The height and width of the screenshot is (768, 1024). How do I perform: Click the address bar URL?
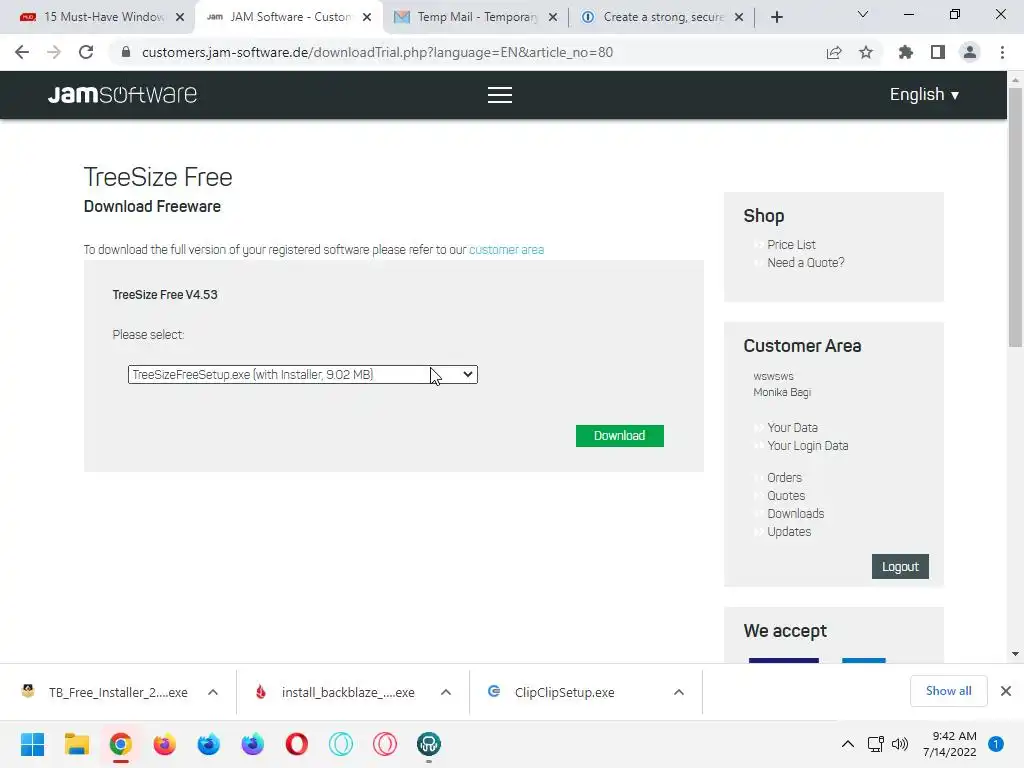click(x=377, y=52)
